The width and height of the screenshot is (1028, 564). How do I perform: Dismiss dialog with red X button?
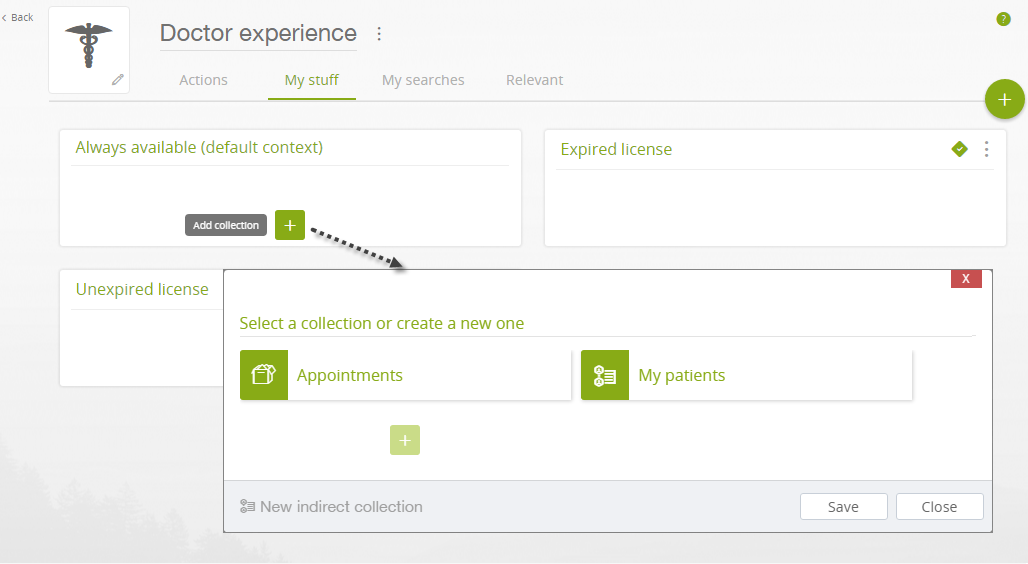click(966, 279)
